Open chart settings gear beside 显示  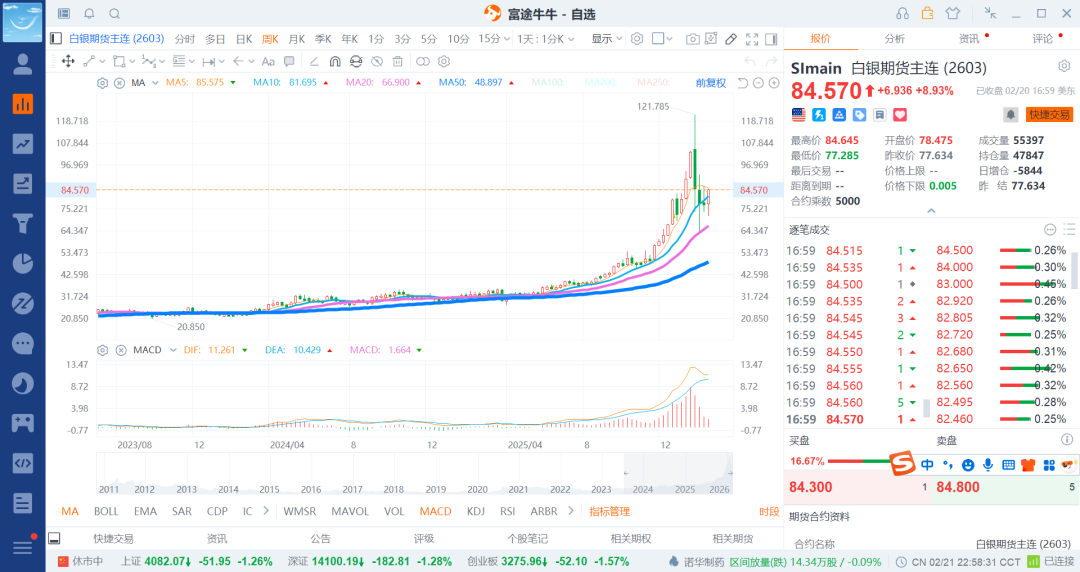pos(637,39)
